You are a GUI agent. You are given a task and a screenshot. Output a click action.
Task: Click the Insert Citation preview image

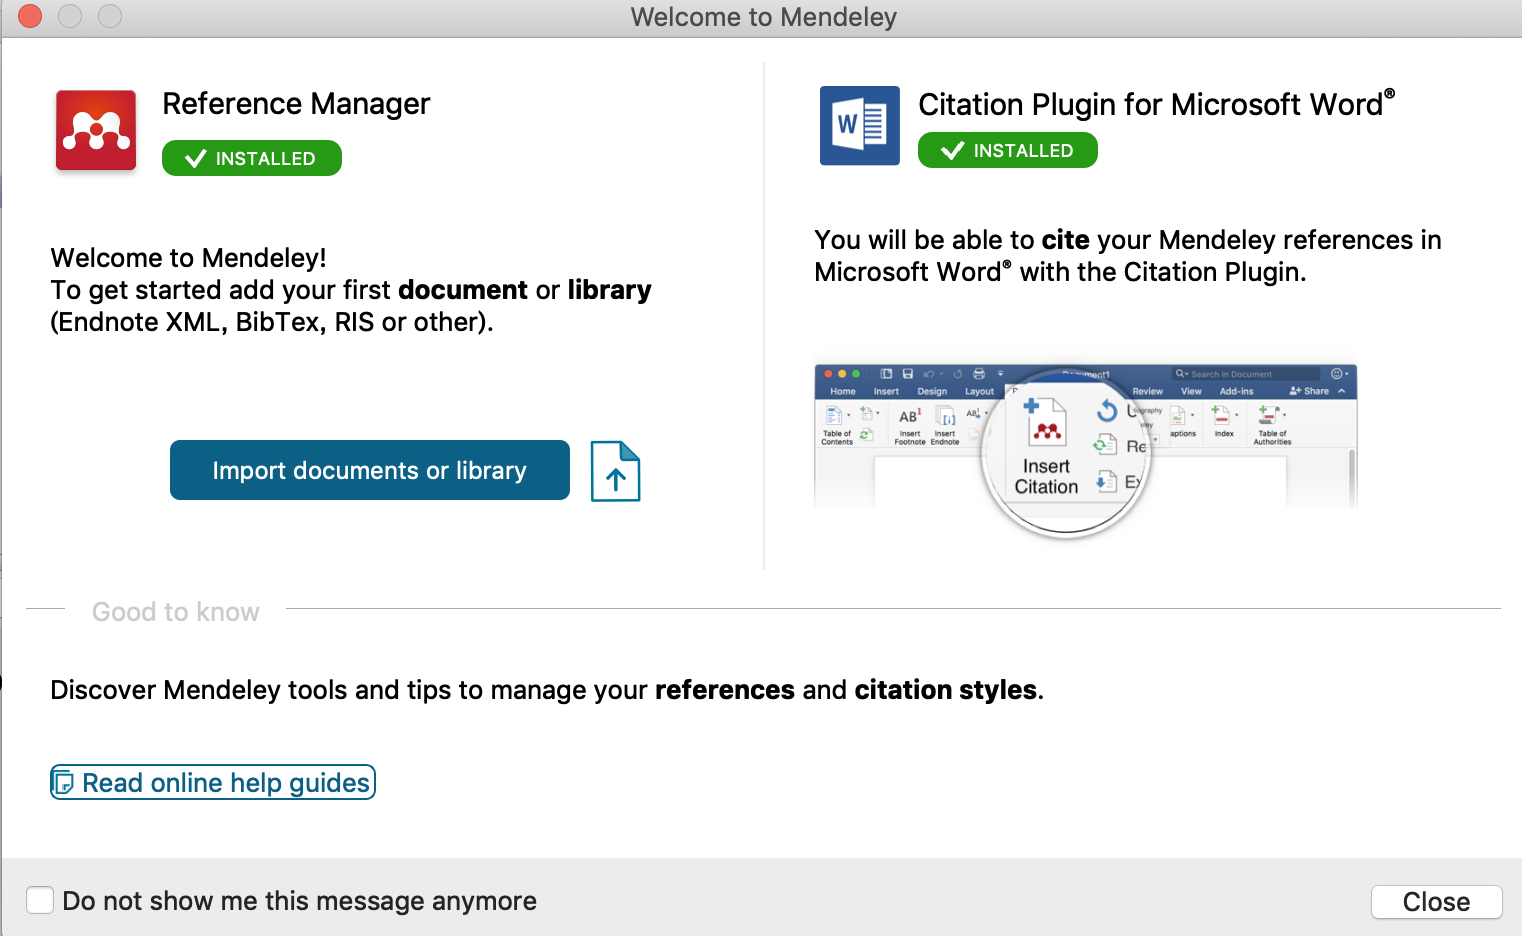1086,451
